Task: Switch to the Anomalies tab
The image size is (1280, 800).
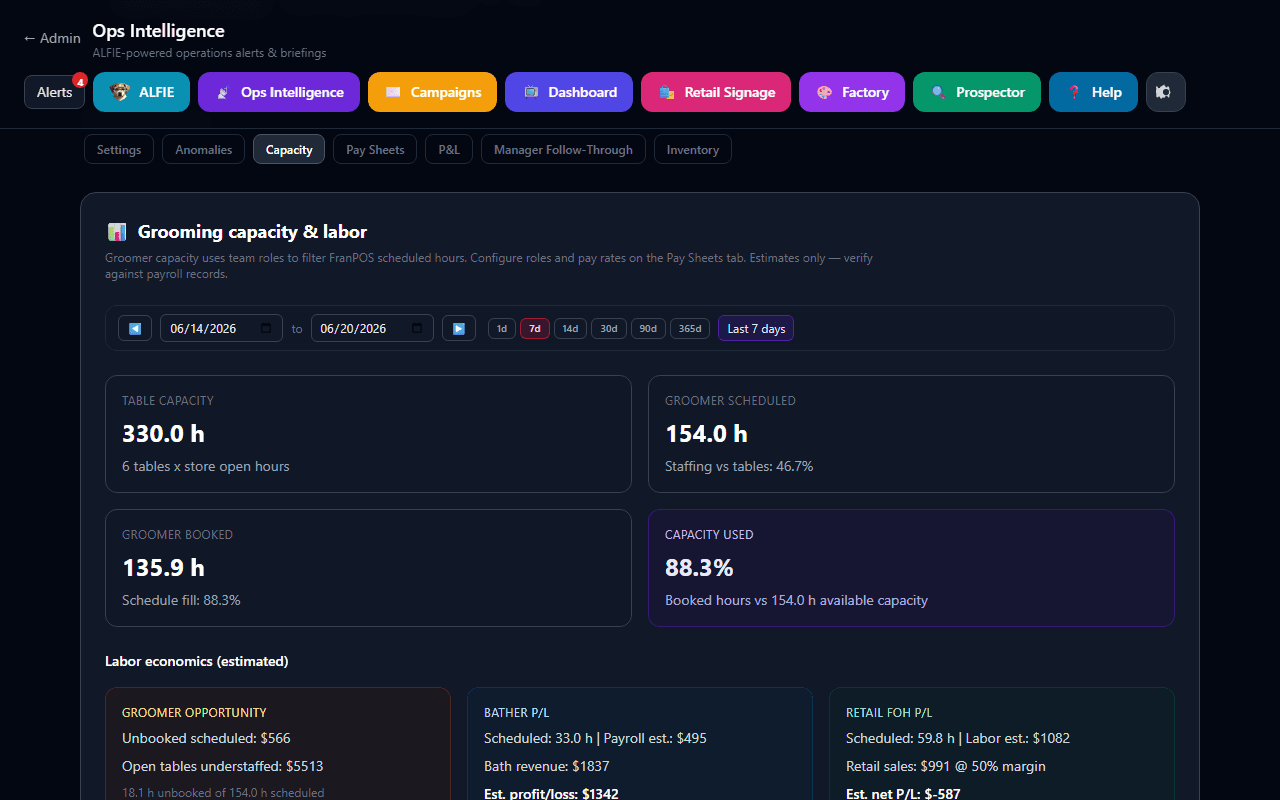Action: [203, 149]
